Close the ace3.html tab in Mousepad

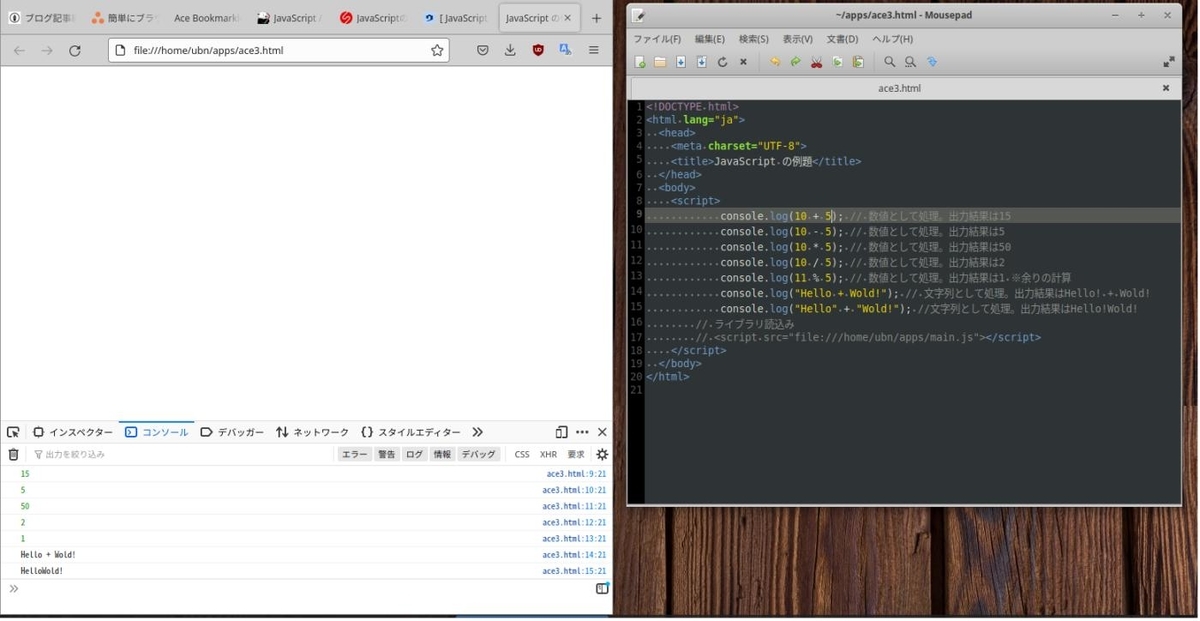click(x=1166, y=88)
